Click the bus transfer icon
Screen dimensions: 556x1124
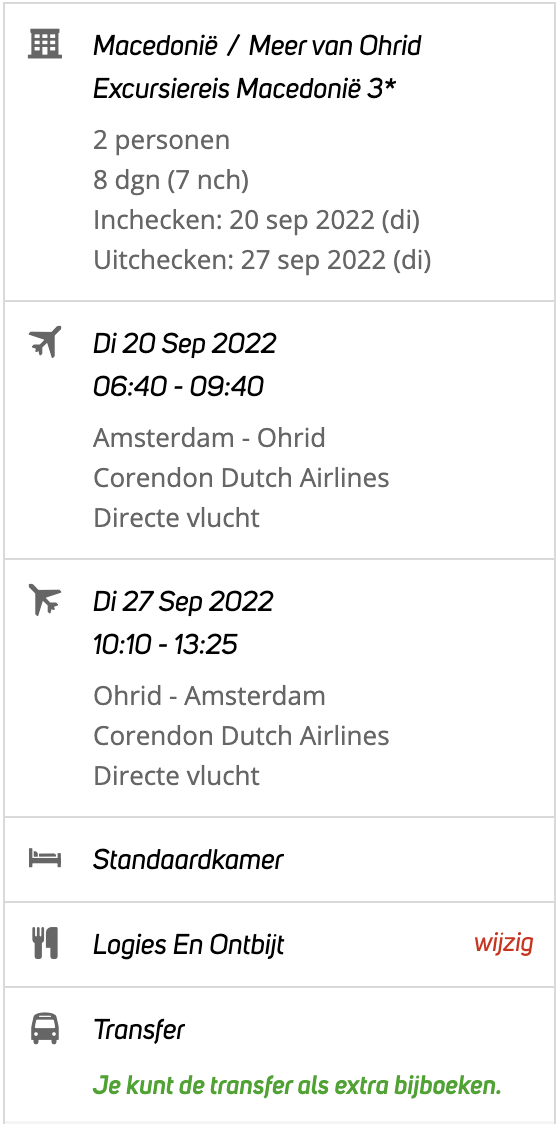click(45, 1029)
